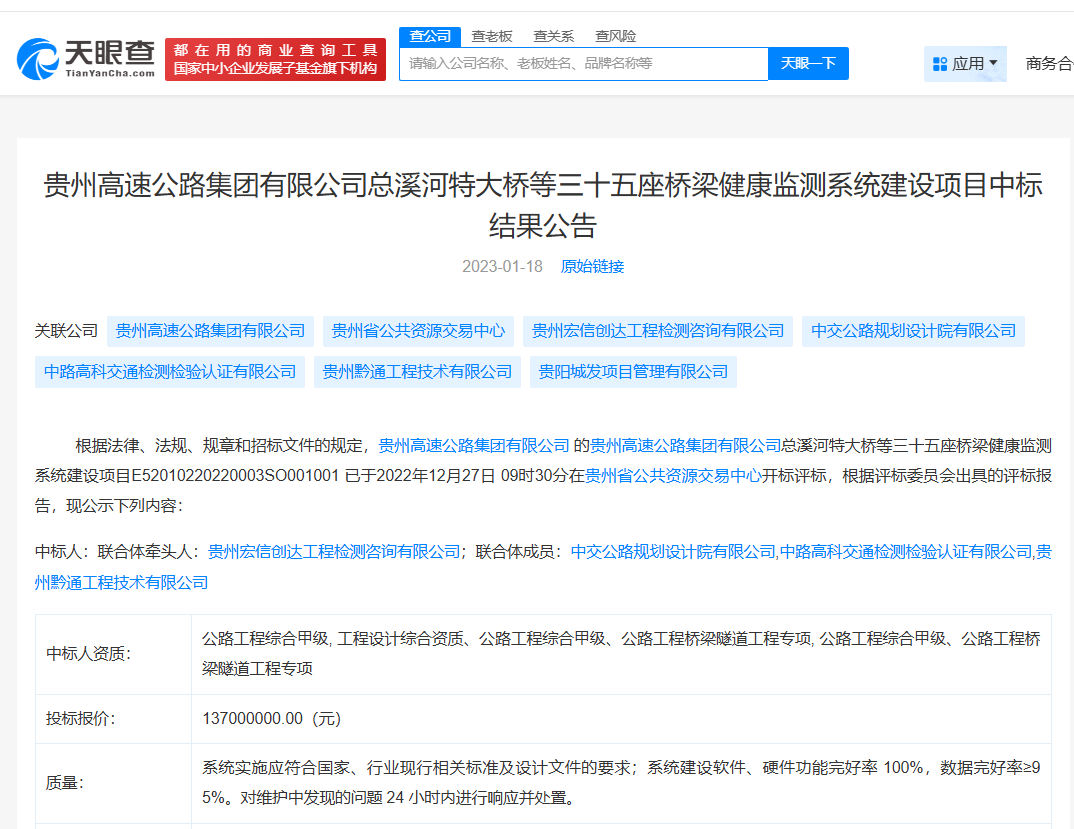Click the 中路高科交通检测检验认证有限公司 tag

[x=170, y=372]
